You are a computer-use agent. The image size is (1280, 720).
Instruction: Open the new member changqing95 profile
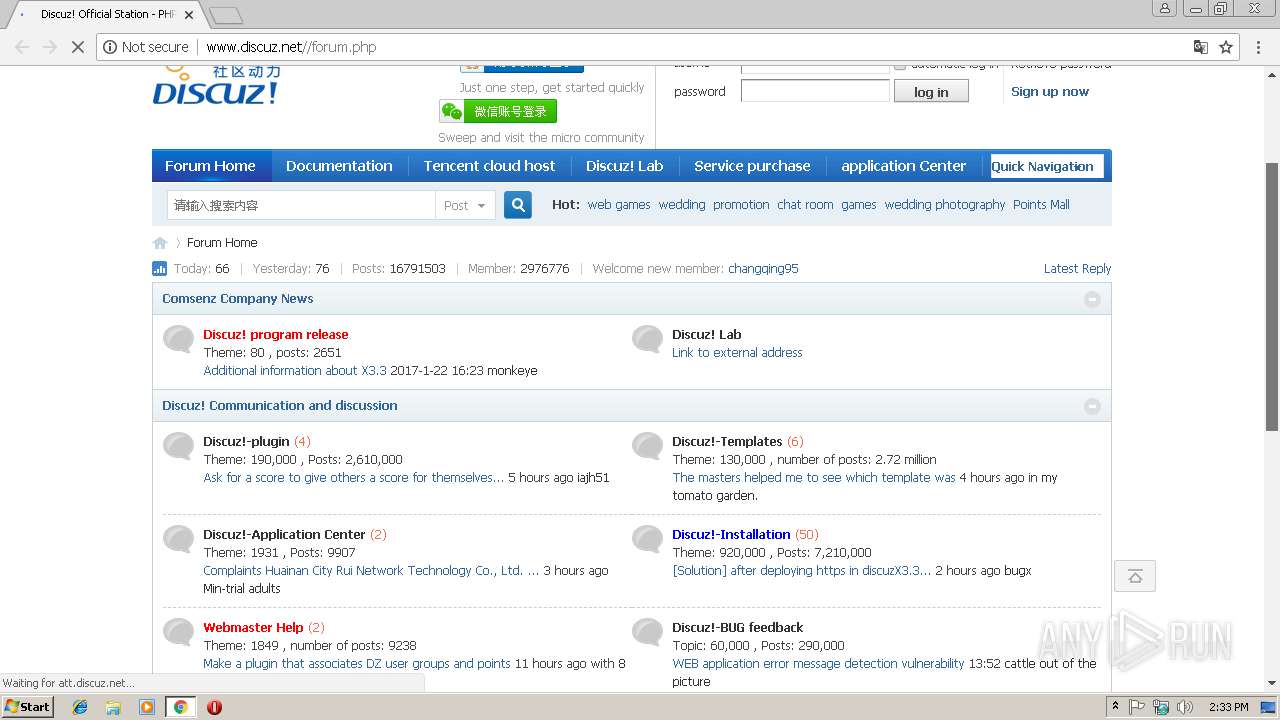pyautogui.click(x=763, y=268)
